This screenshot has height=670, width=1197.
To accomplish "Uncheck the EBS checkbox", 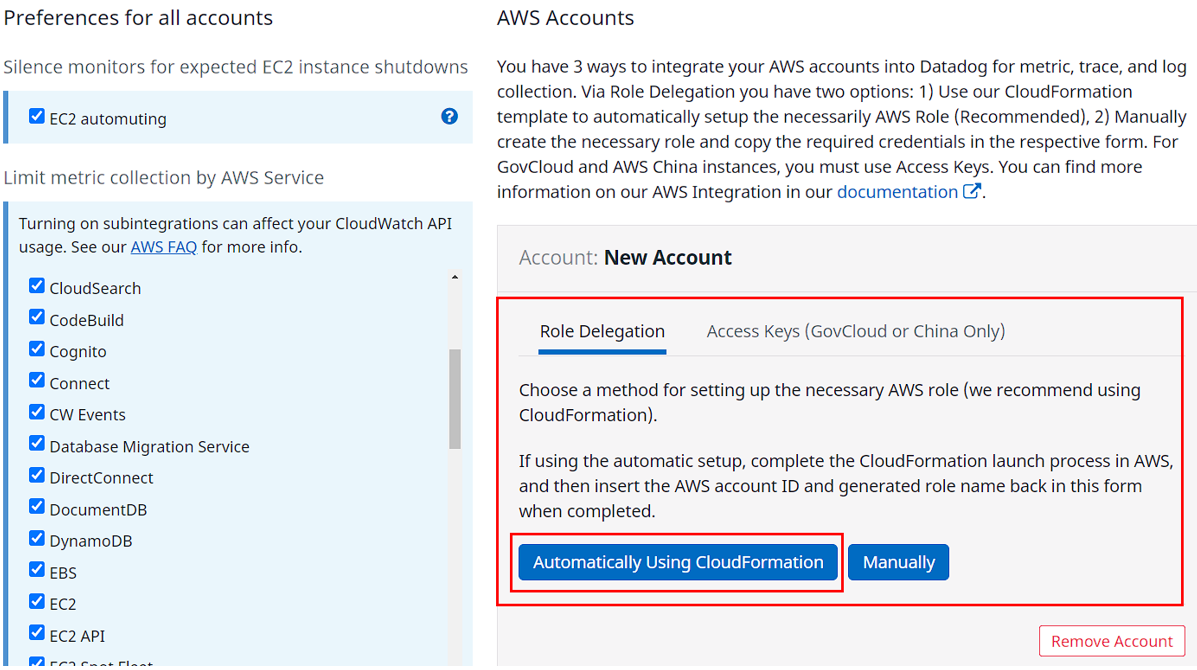I will click(x=37, y=571).
